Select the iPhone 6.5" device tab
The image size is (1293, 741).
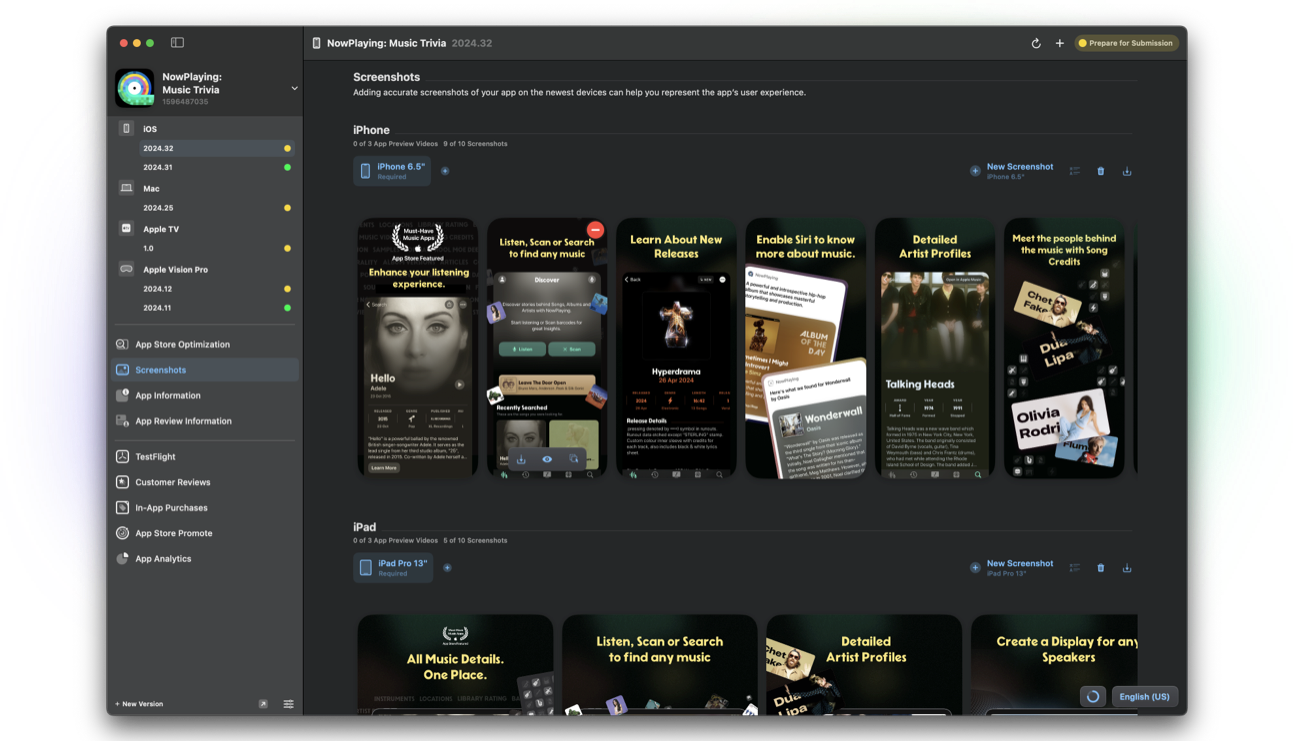click(392, 171)
